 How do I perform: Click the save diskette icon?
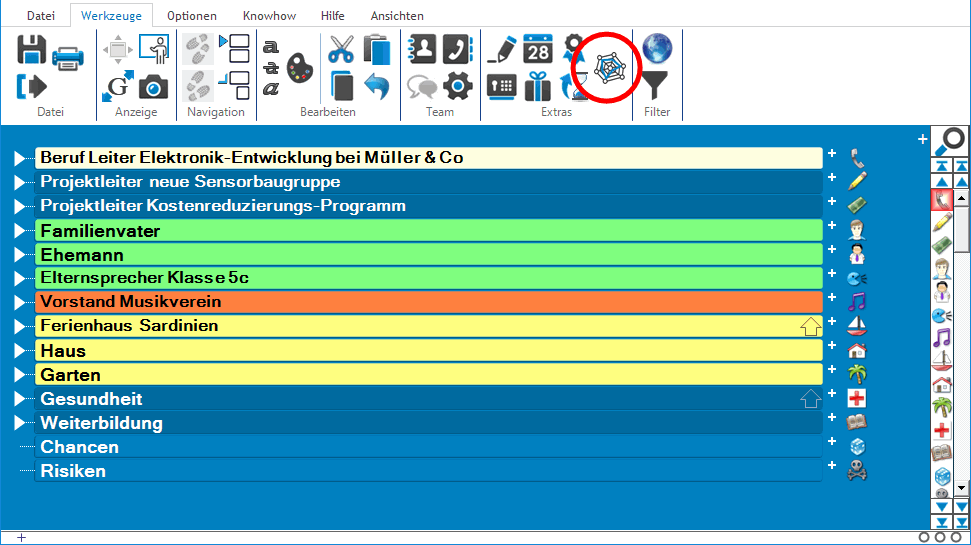32,49
